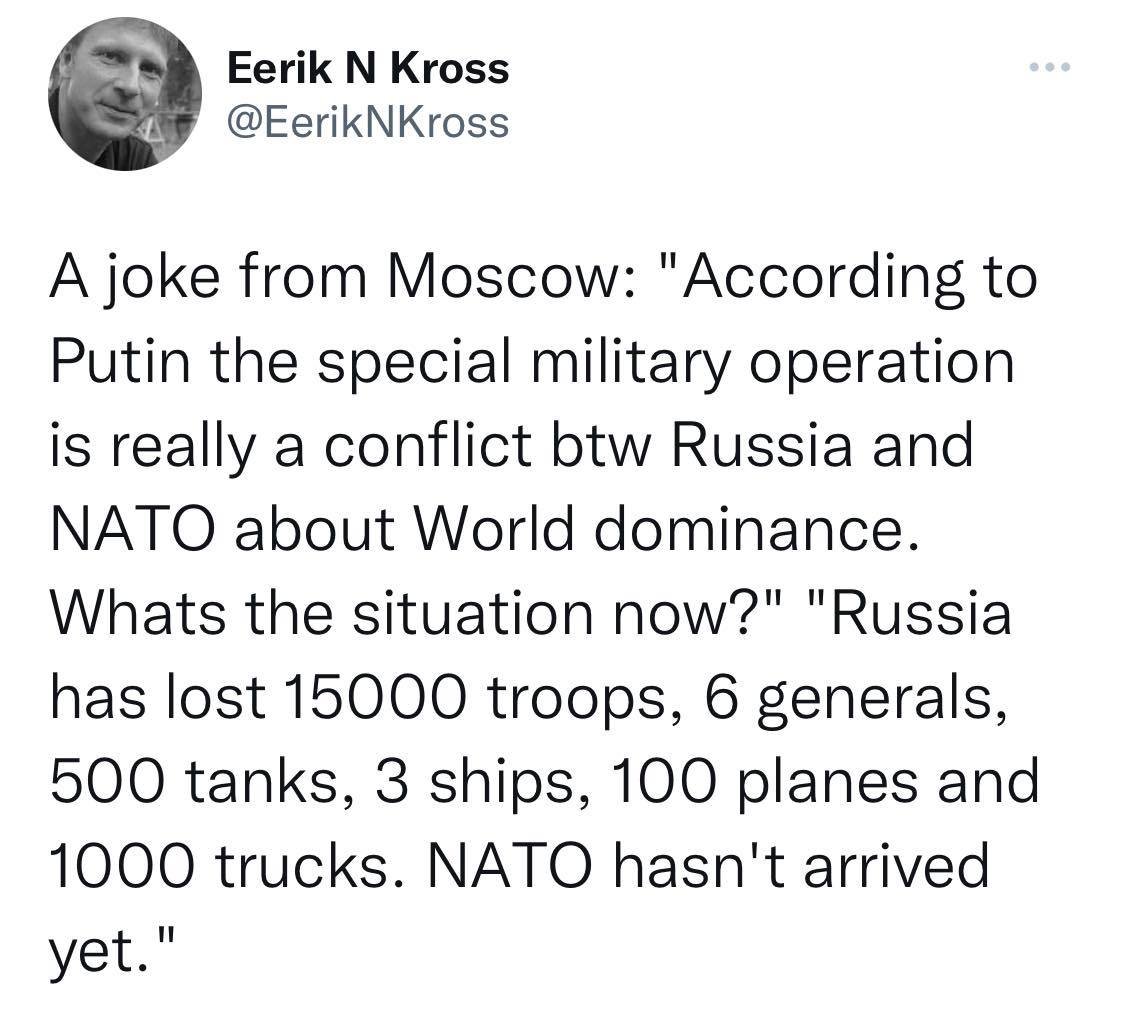Open the @EerikNKross handle link
Screen dimensions: 1125x1027
point(368,122)
